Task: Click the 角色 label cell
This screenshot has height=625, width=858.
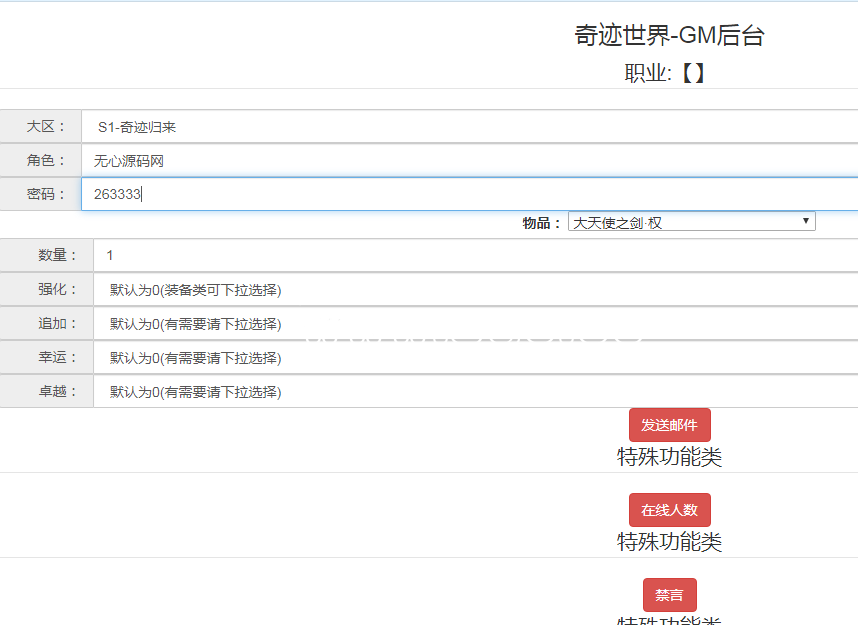Action: pyautogui.click(x=41, y=161)
